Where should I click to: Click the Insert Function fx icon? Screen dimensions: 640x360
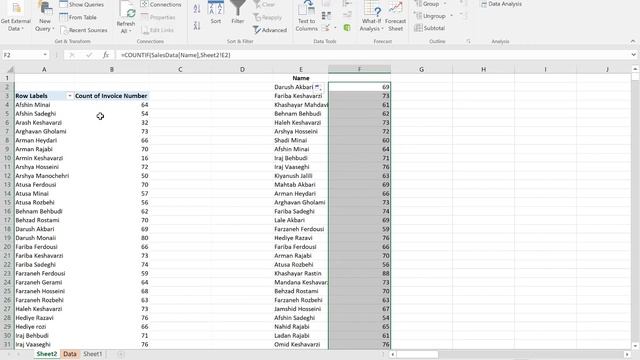106,55
